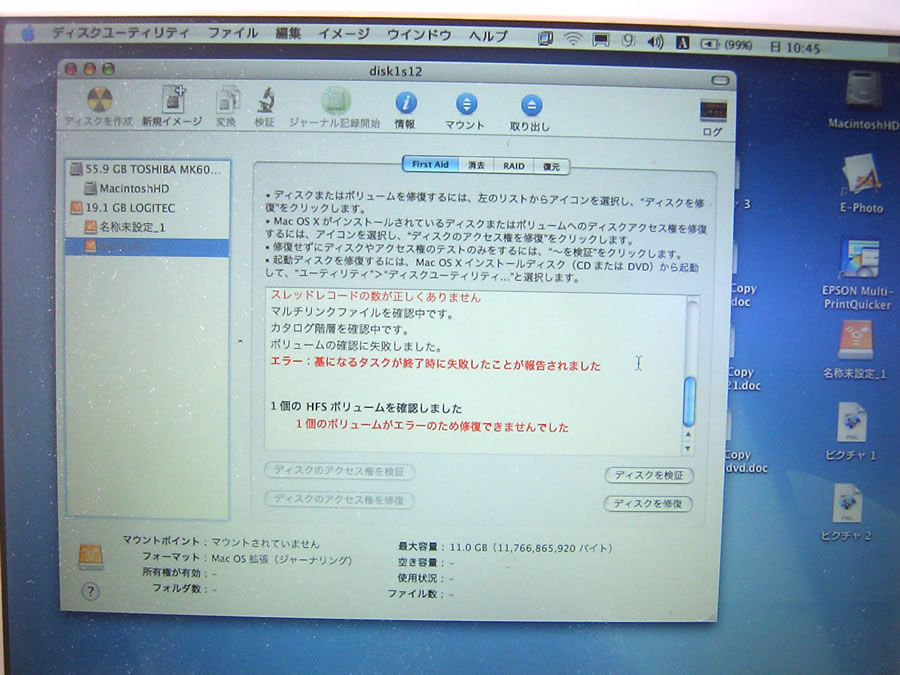Open the ウインドウ menu

pos(419,35)
